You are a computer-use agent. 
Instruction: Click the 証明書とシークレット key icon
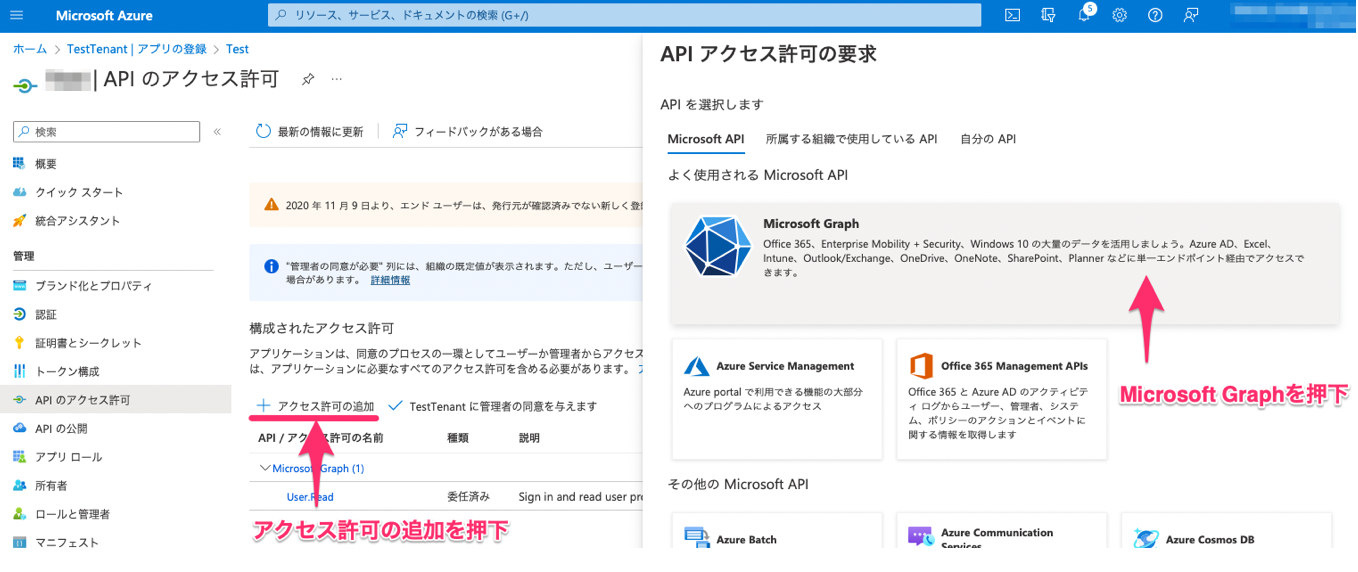pyautogui.click(x=19, y=342)
